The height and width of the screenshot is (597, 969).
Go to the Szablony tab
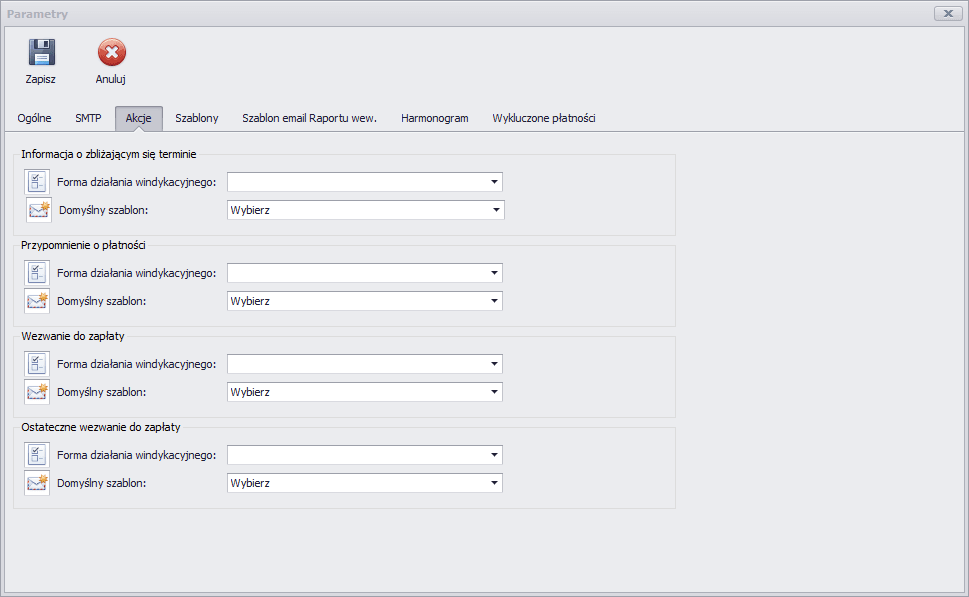coord(197,118)
